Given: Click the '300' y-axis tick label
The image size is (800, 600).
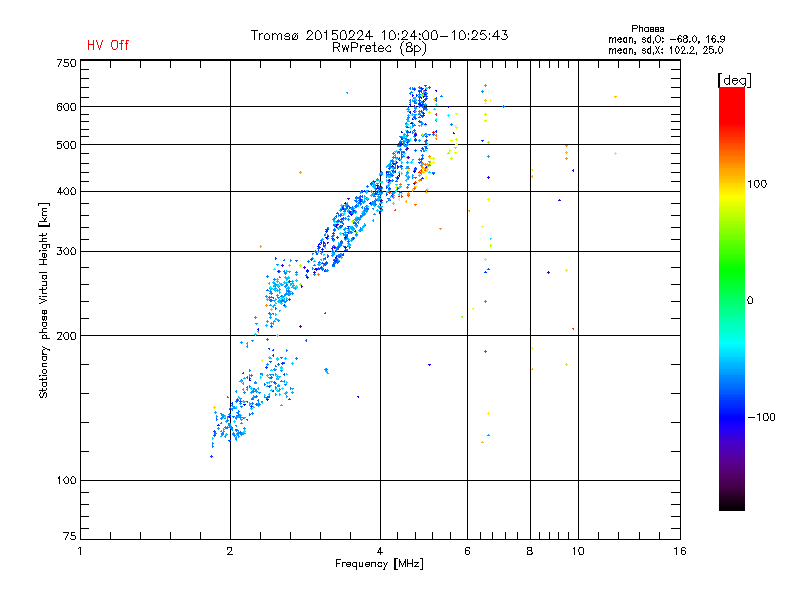Looking at the screenshot, I should [66, 252].
